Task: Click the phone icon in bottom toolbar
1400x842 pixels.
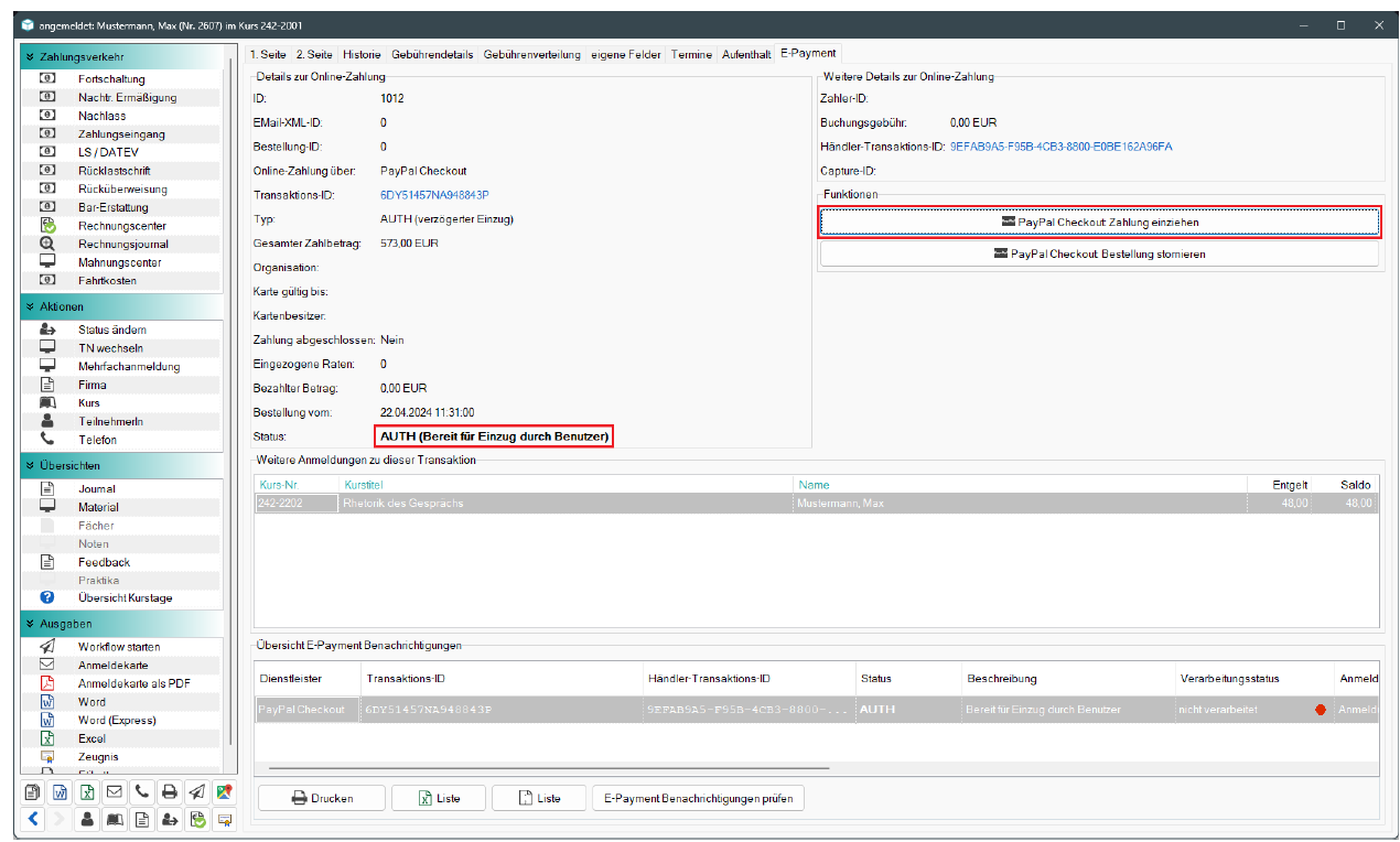Action: coord(142,792)
